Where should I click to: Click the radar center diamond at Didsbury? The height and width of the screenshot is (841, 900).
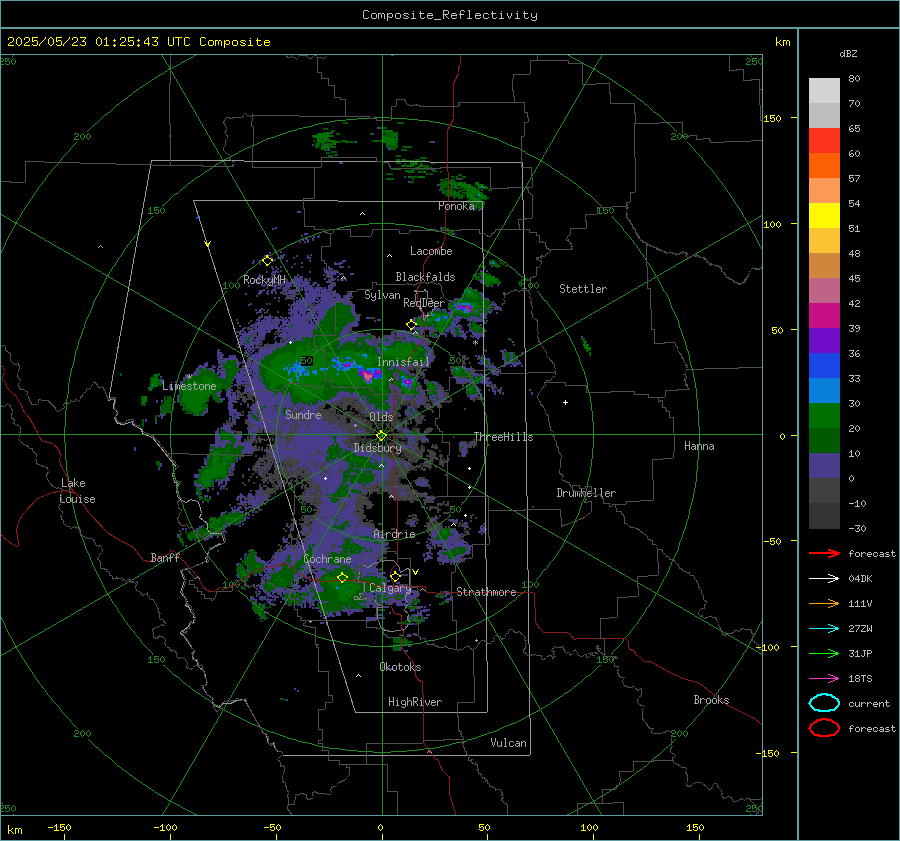(x=381, y=436)
